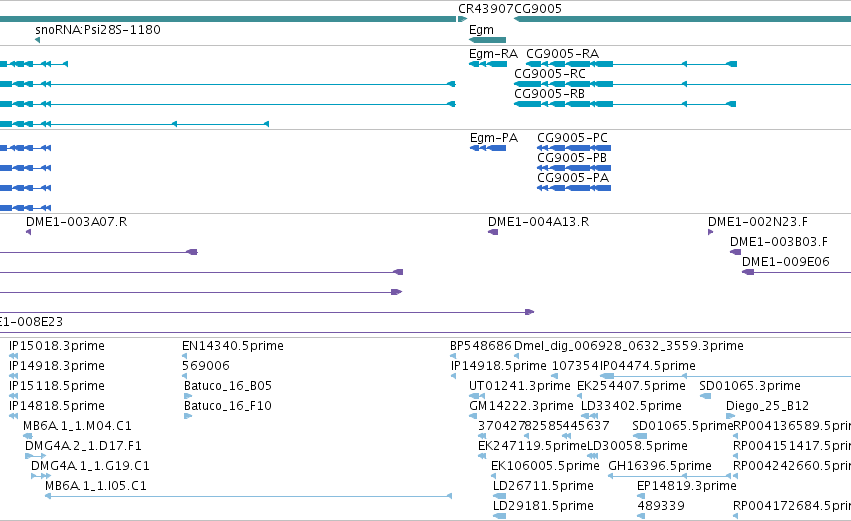Select the Egm gene bar
This screenshot has height=521, width=851.
[487, 40]
